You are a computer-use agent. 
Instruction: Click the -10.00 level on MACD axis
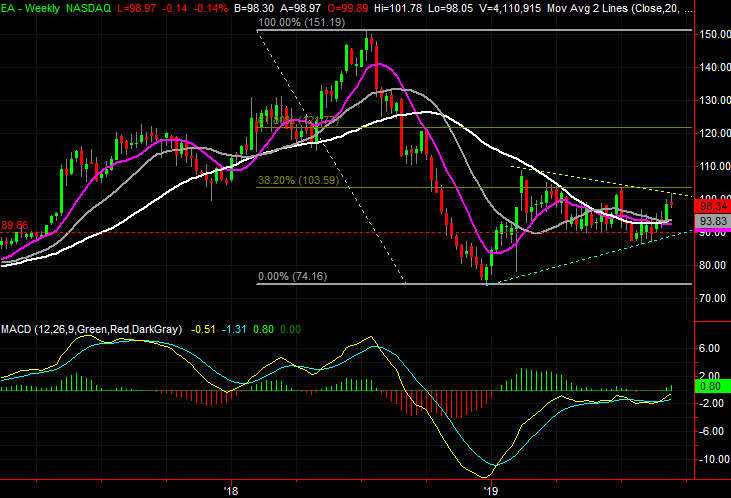pyautogui.click(x=711, y=460)
